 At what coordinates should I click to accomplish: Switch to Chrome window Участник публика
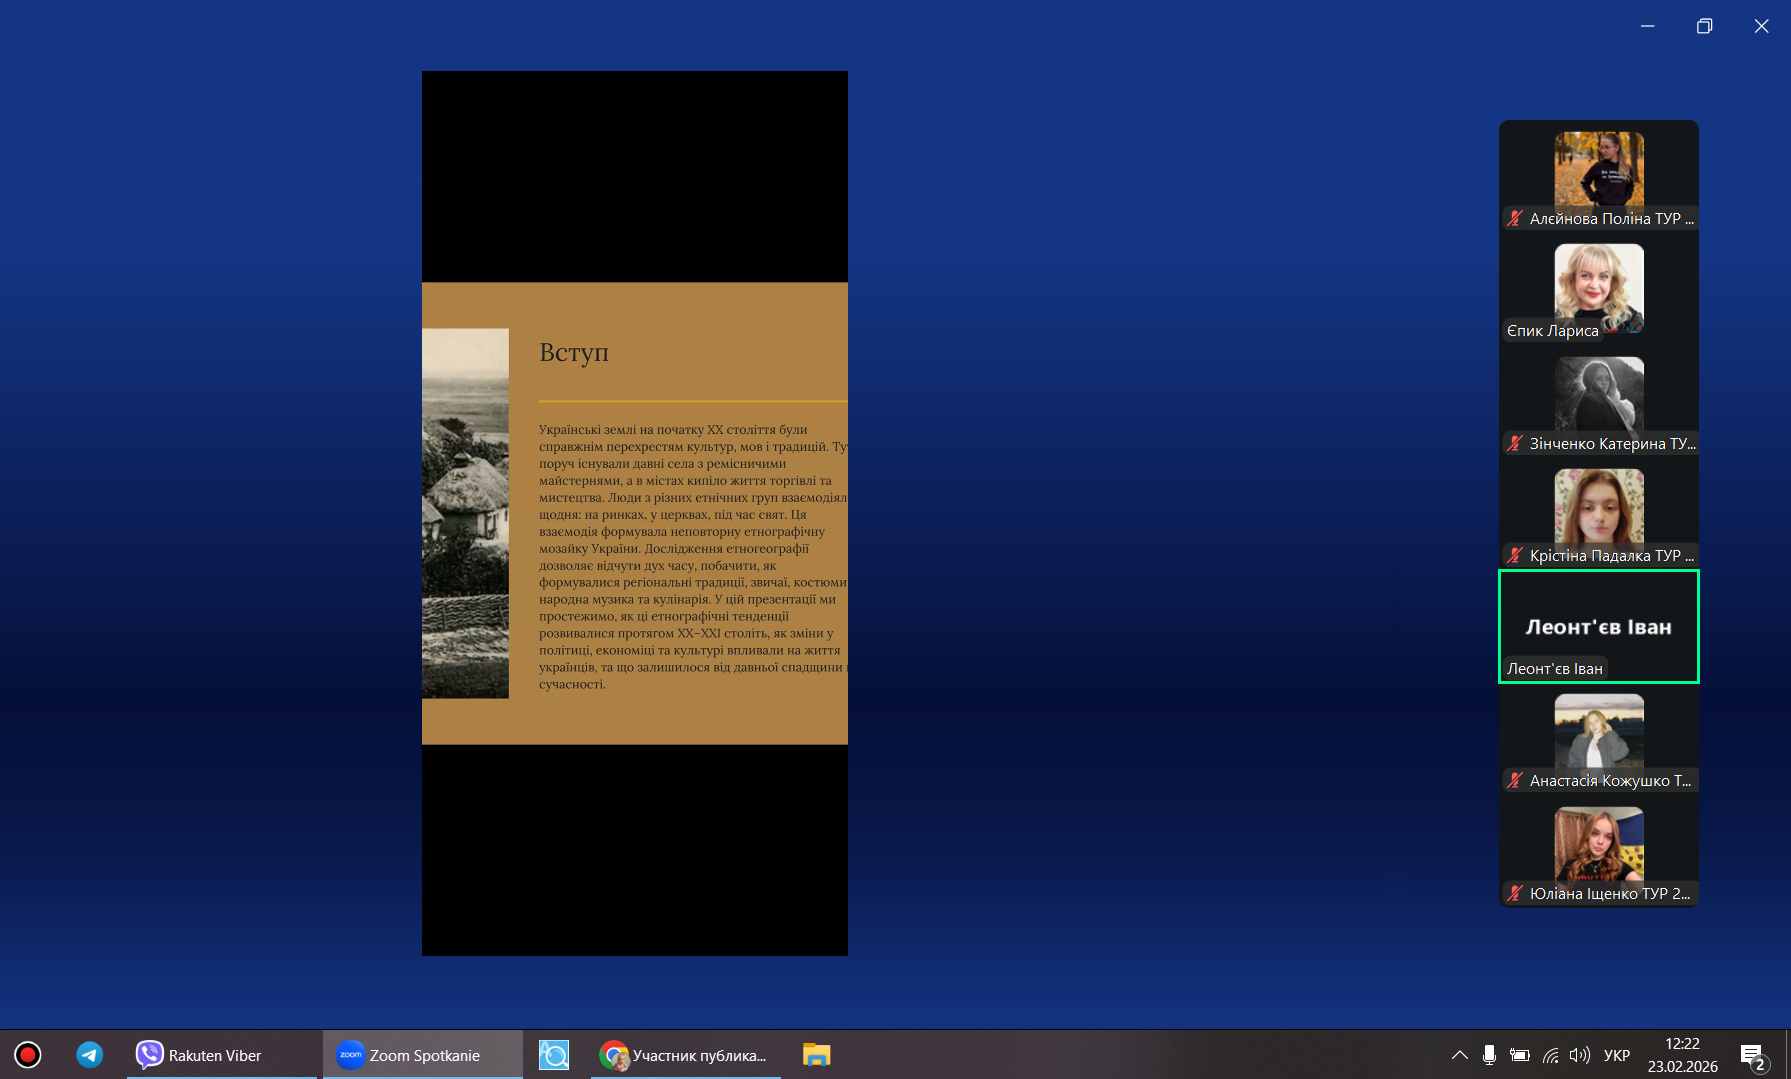click(685, 1055)
